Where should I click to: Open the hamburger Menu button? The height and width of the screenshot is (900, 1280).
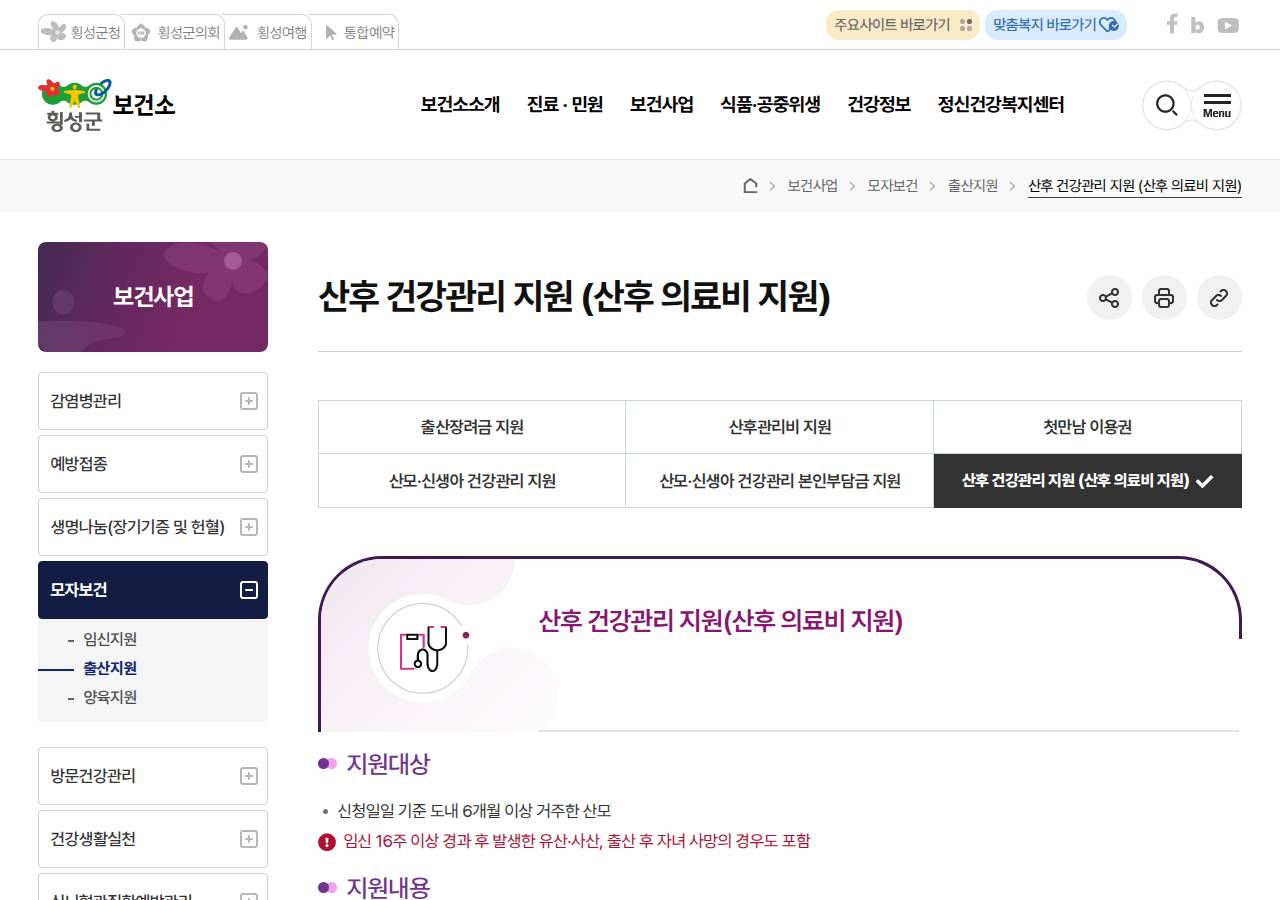pyautogui.click(x=1217, y=105)
